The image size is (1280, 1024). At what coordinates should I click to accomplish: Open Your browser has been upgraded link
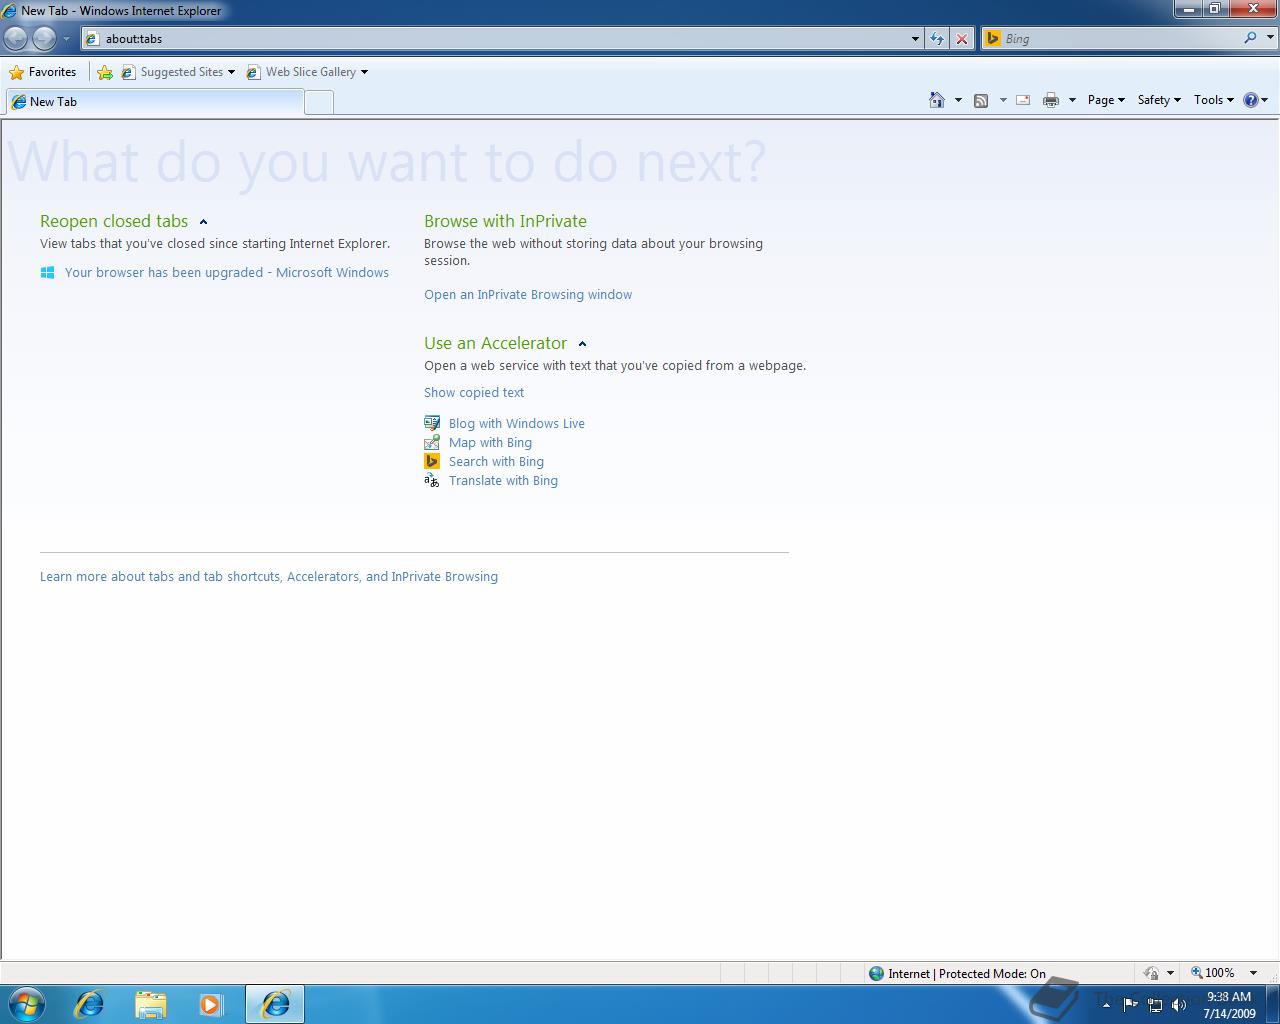(227, 272)
